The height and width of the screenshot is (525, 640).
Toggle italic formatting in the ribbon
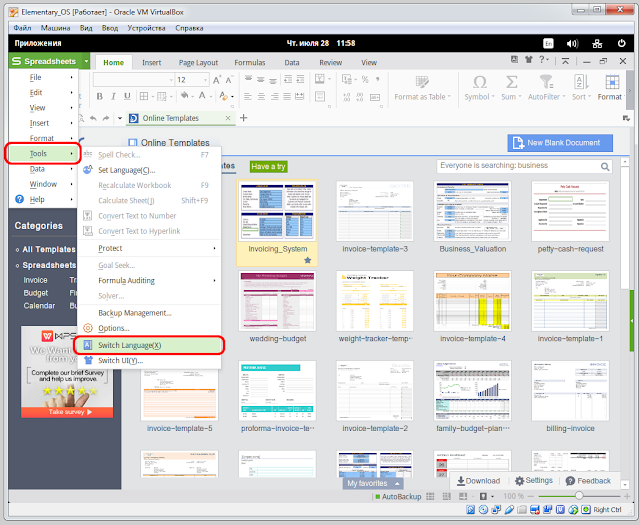coord(113,96)
